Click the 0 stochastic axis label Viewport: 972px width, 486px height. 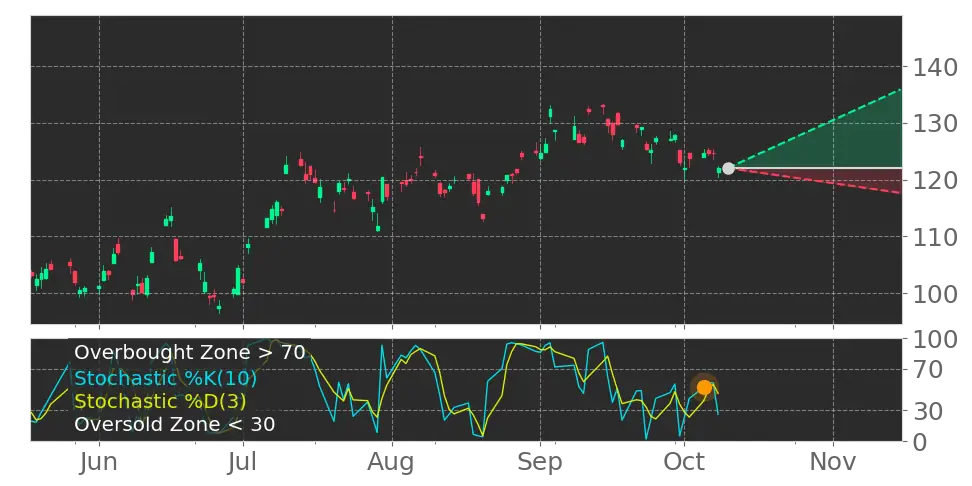click(x=920, y=442)
